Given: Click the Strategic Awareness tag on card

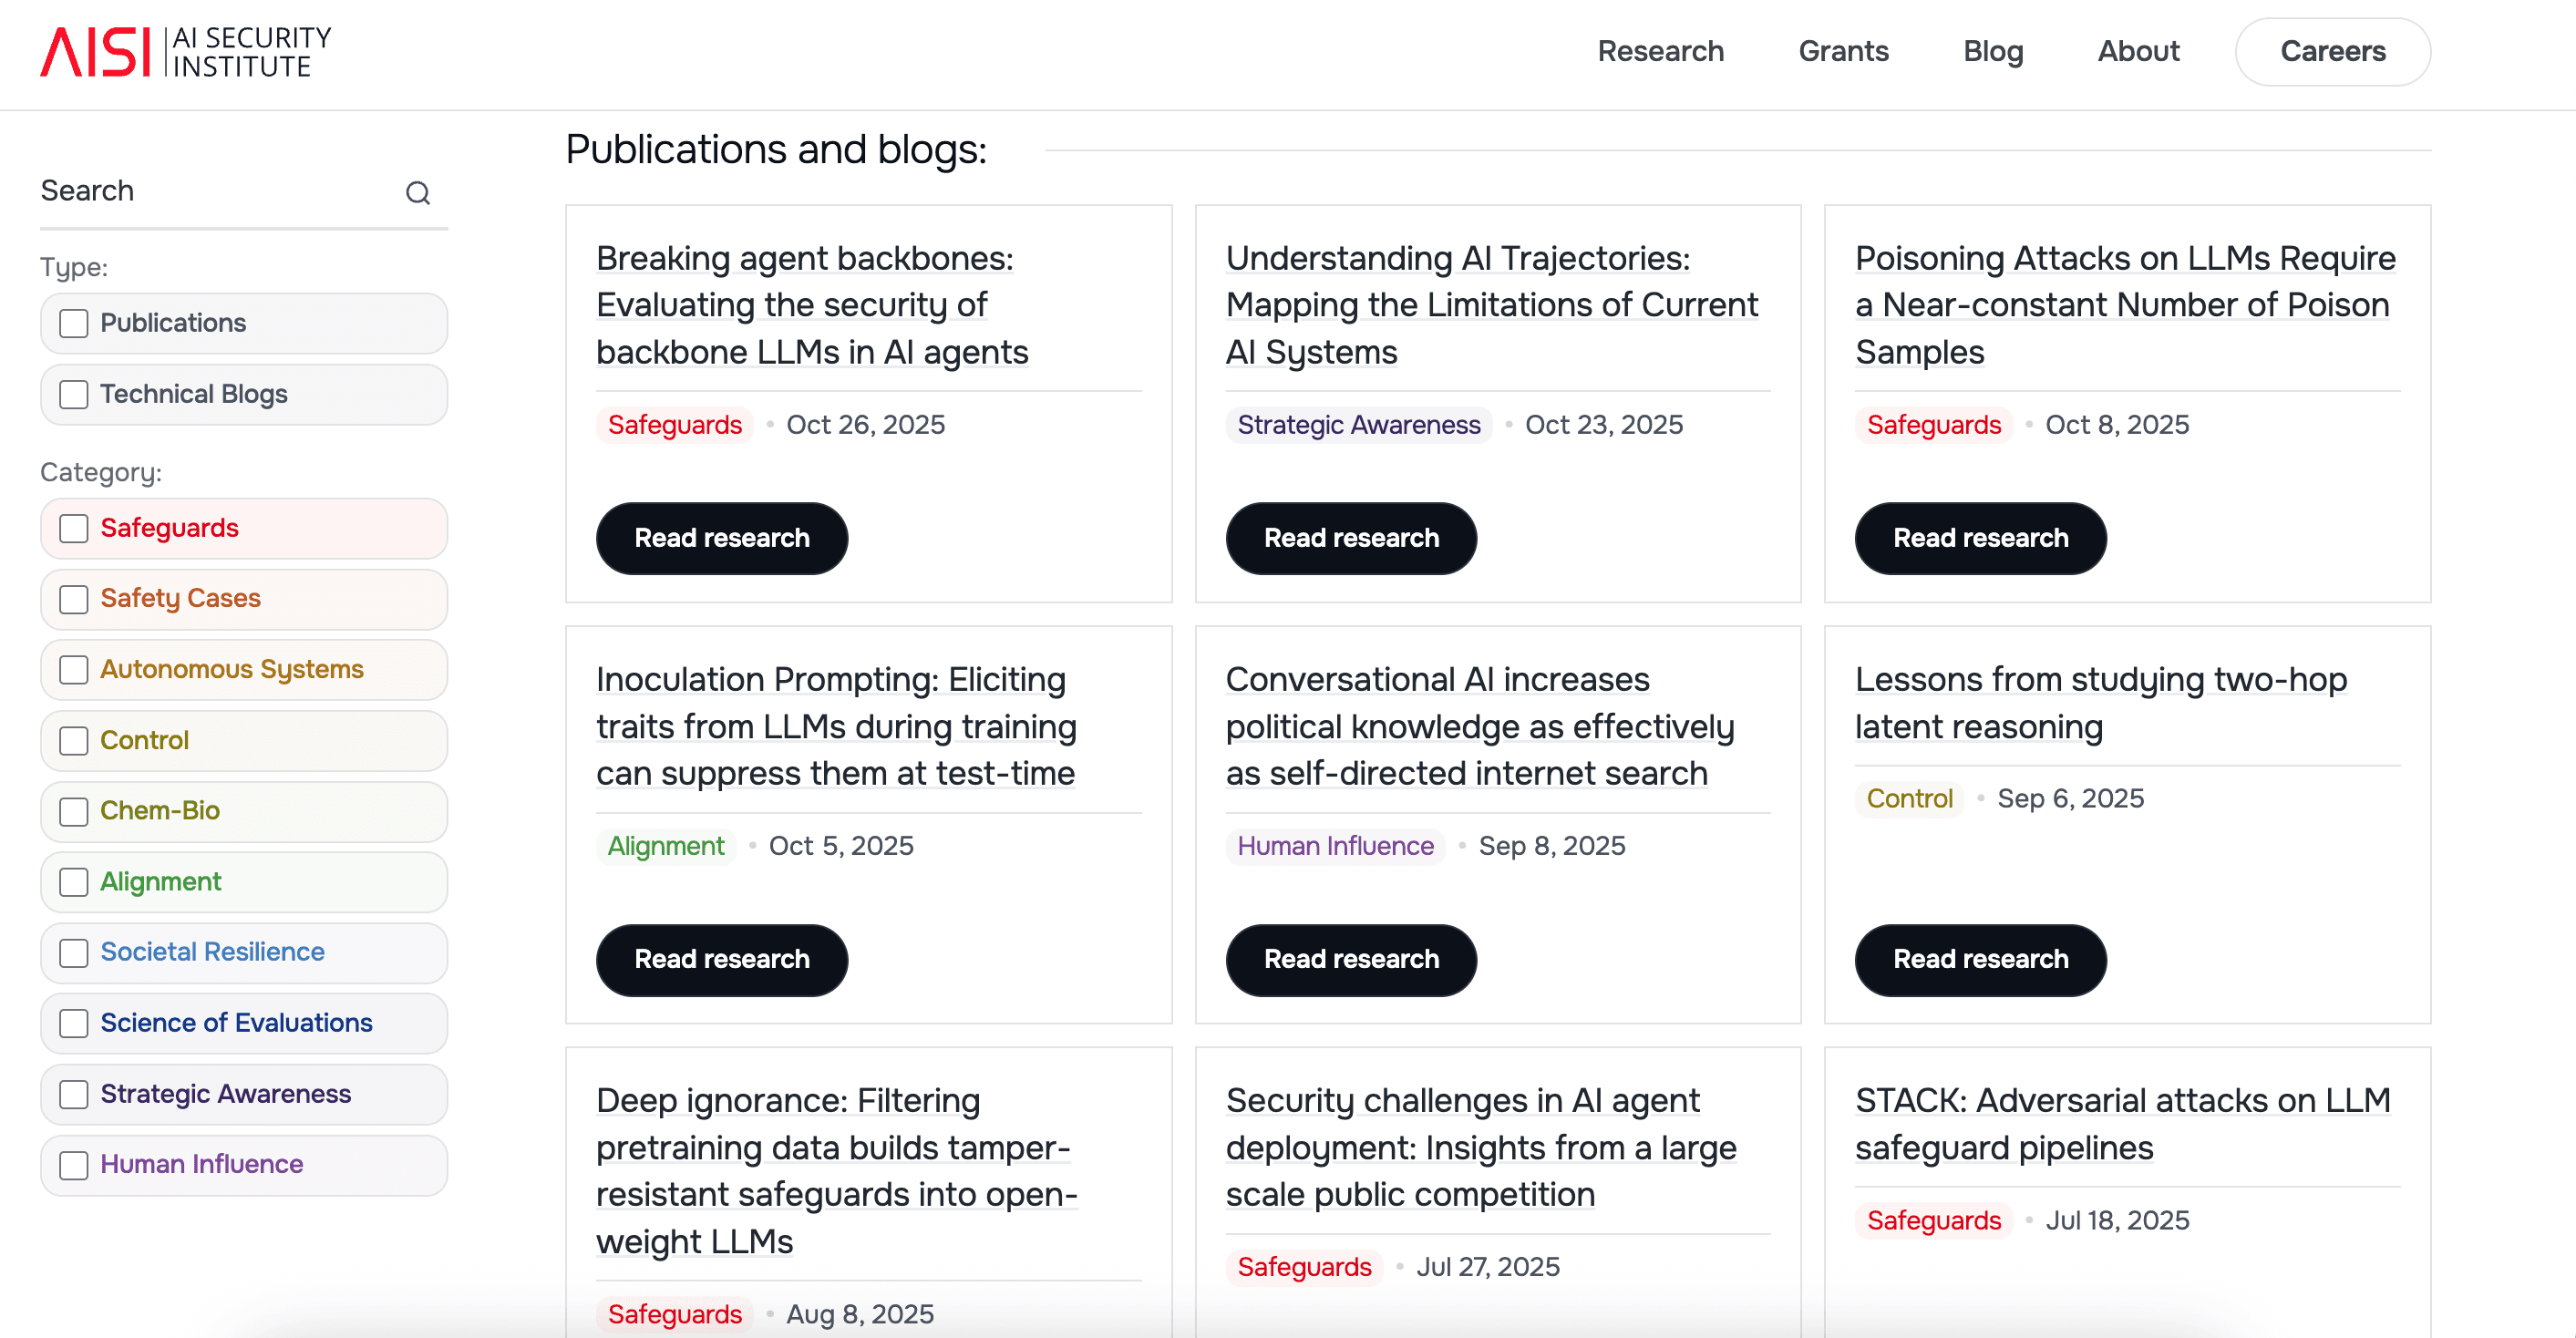Looking at the screenshot, I should click(x=1358, y=425).
